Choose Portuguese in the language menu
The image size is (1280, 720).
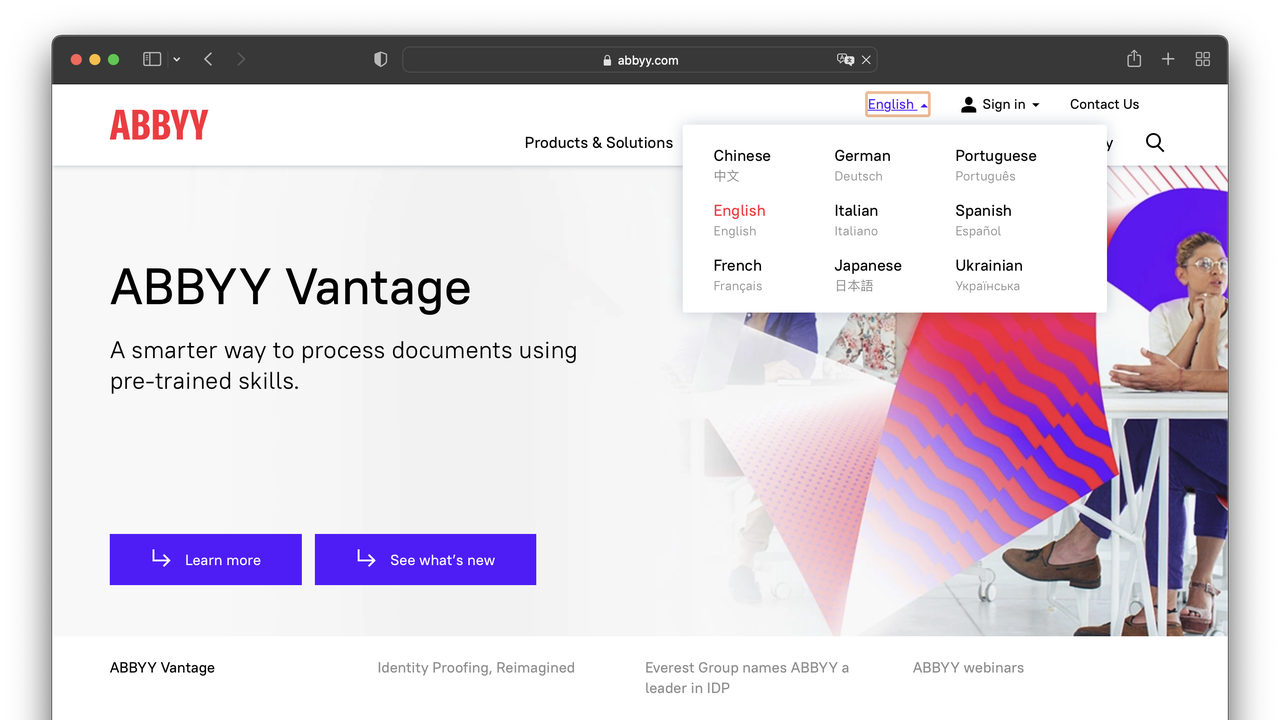pyautogui.click(x=995, y=165)
